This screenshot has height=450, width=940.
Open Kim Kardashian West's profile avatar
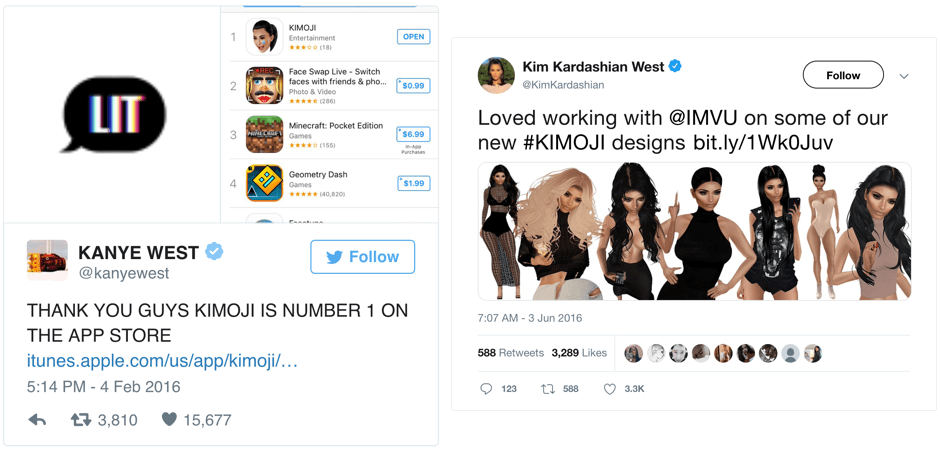tap(496, 76)
